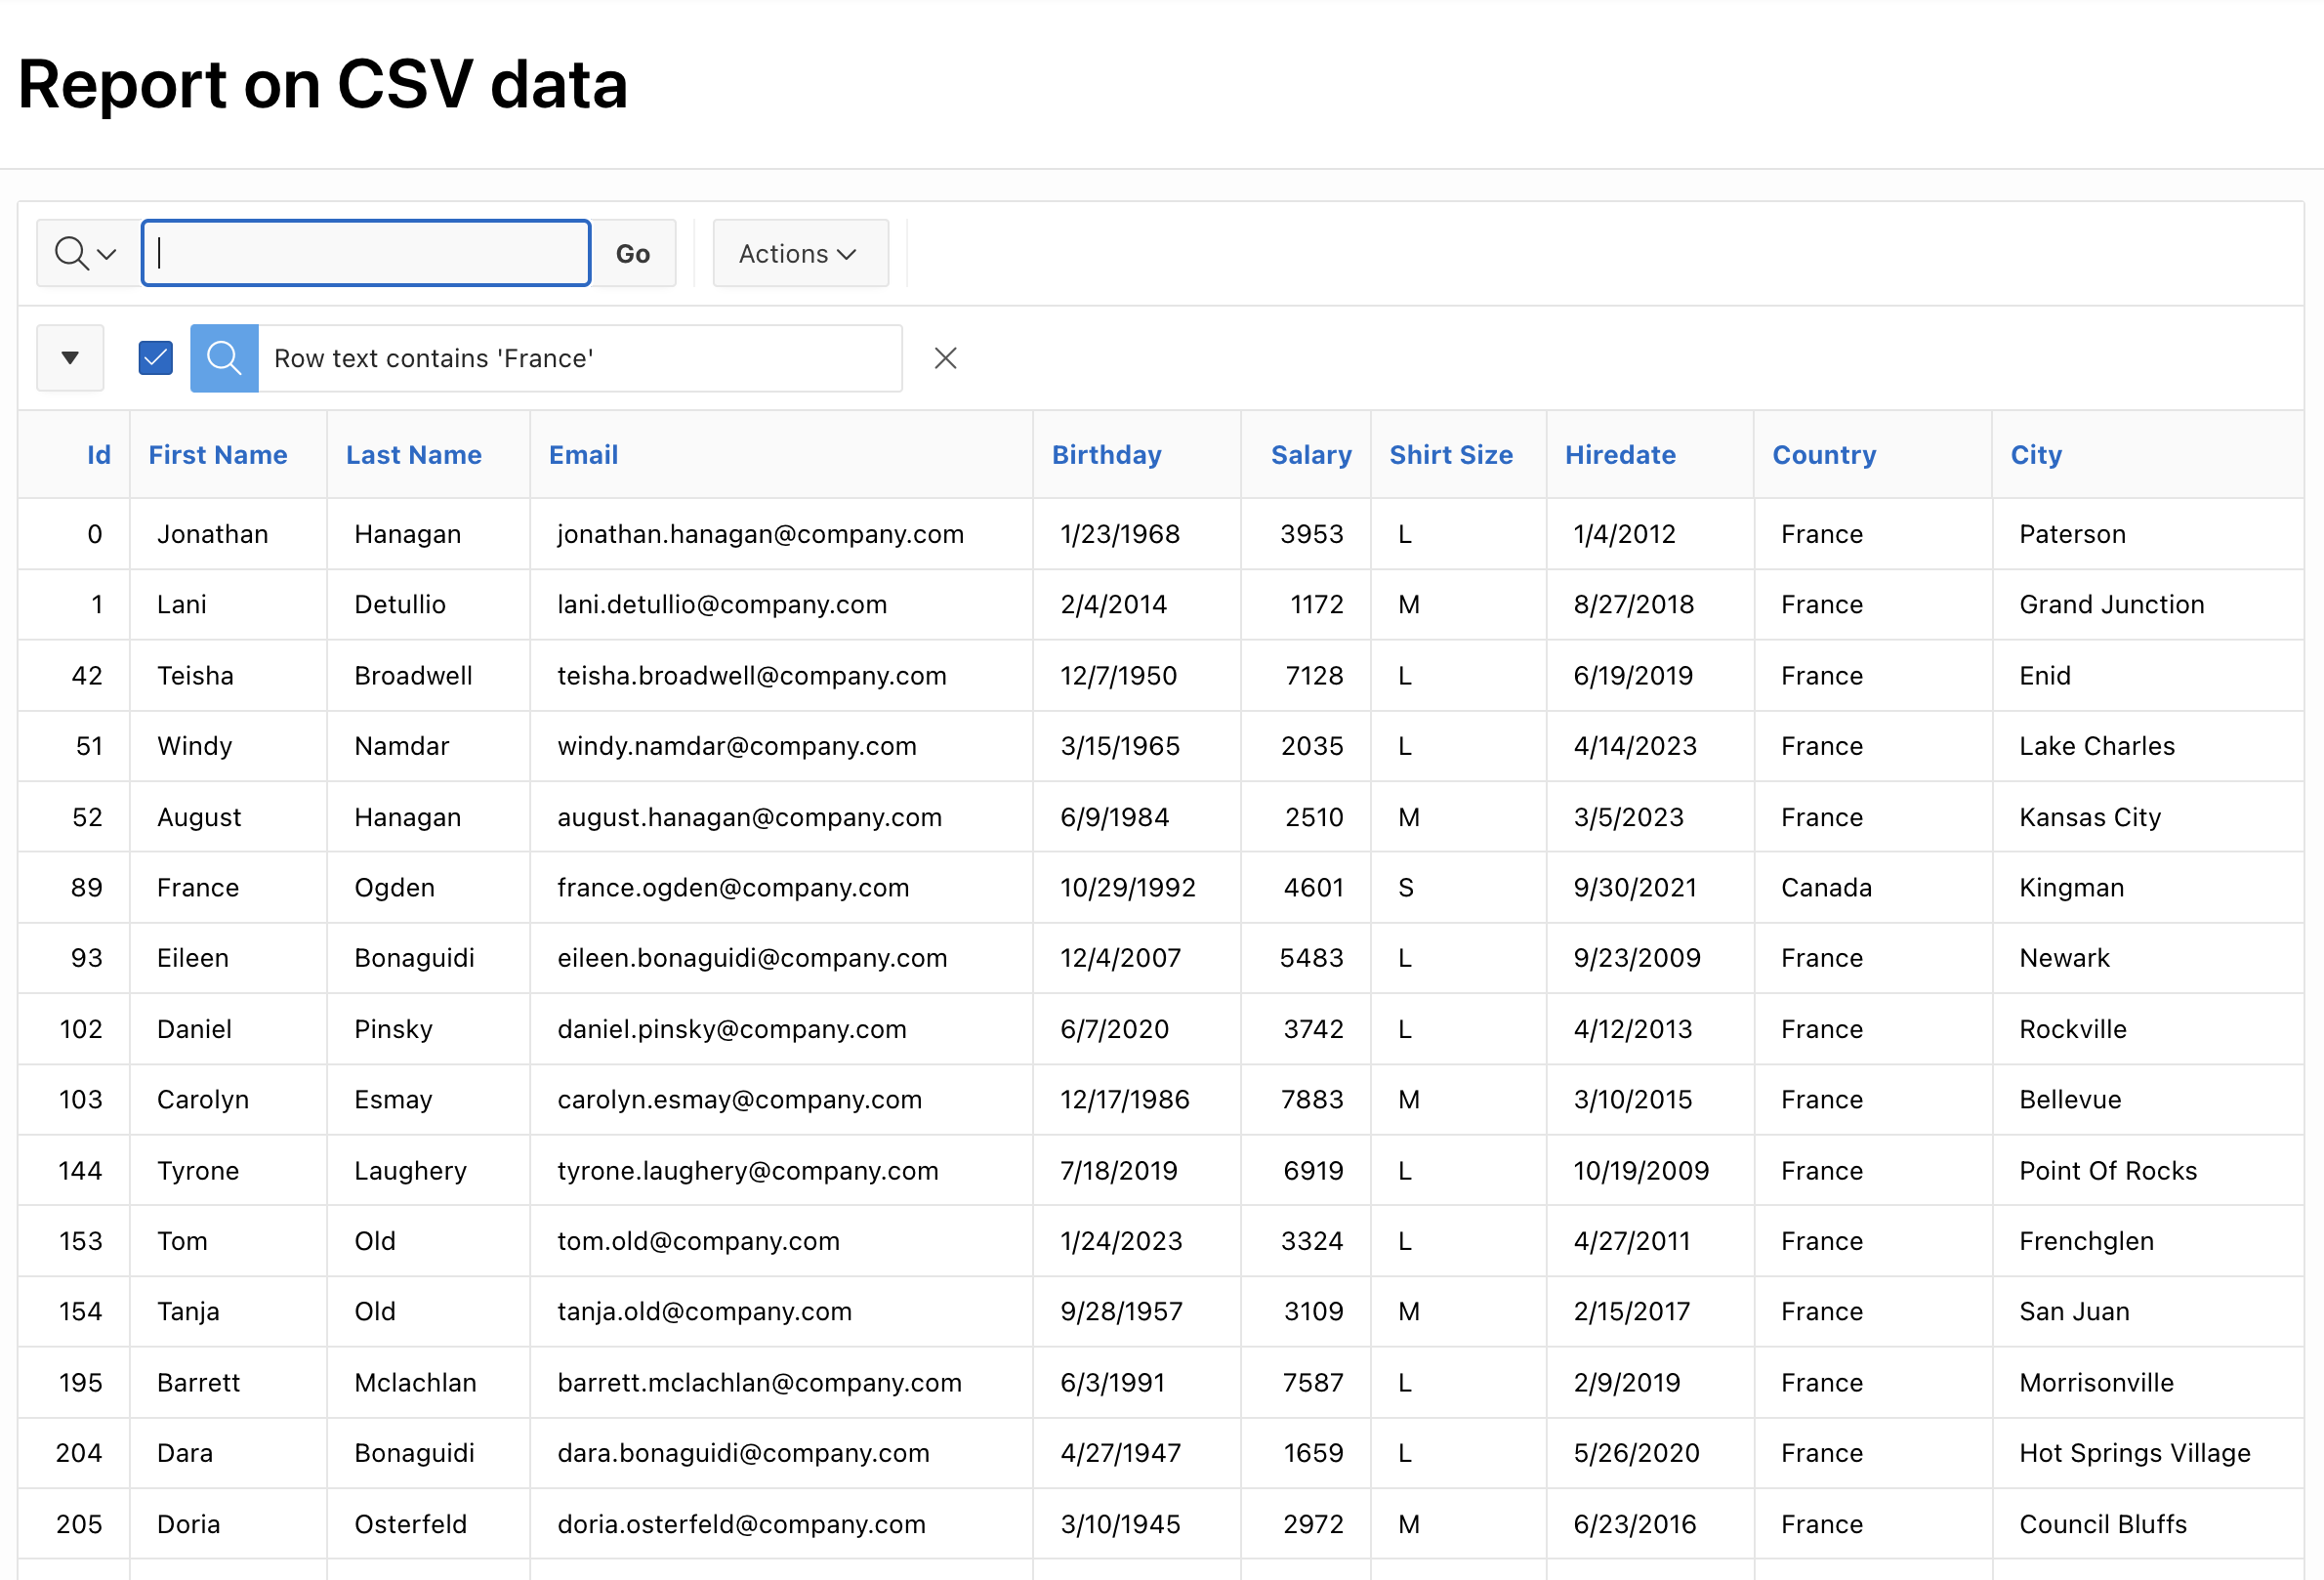The height and width of the screenshot is (1580, 2324).
Task: Click the Id column header
Action: point(98,455)
